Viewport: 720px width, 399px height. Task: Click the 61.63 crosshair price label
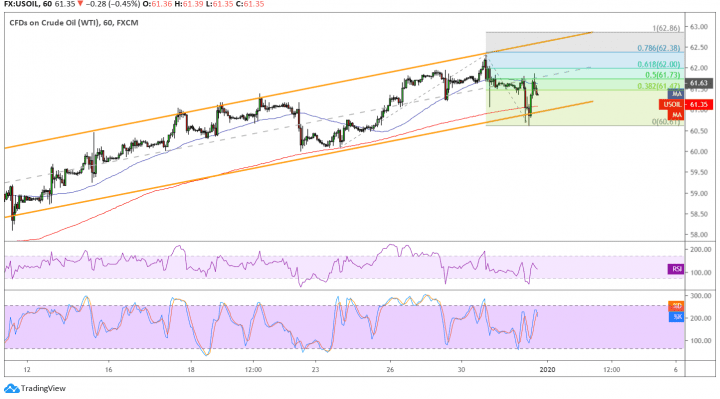point(699,83)
